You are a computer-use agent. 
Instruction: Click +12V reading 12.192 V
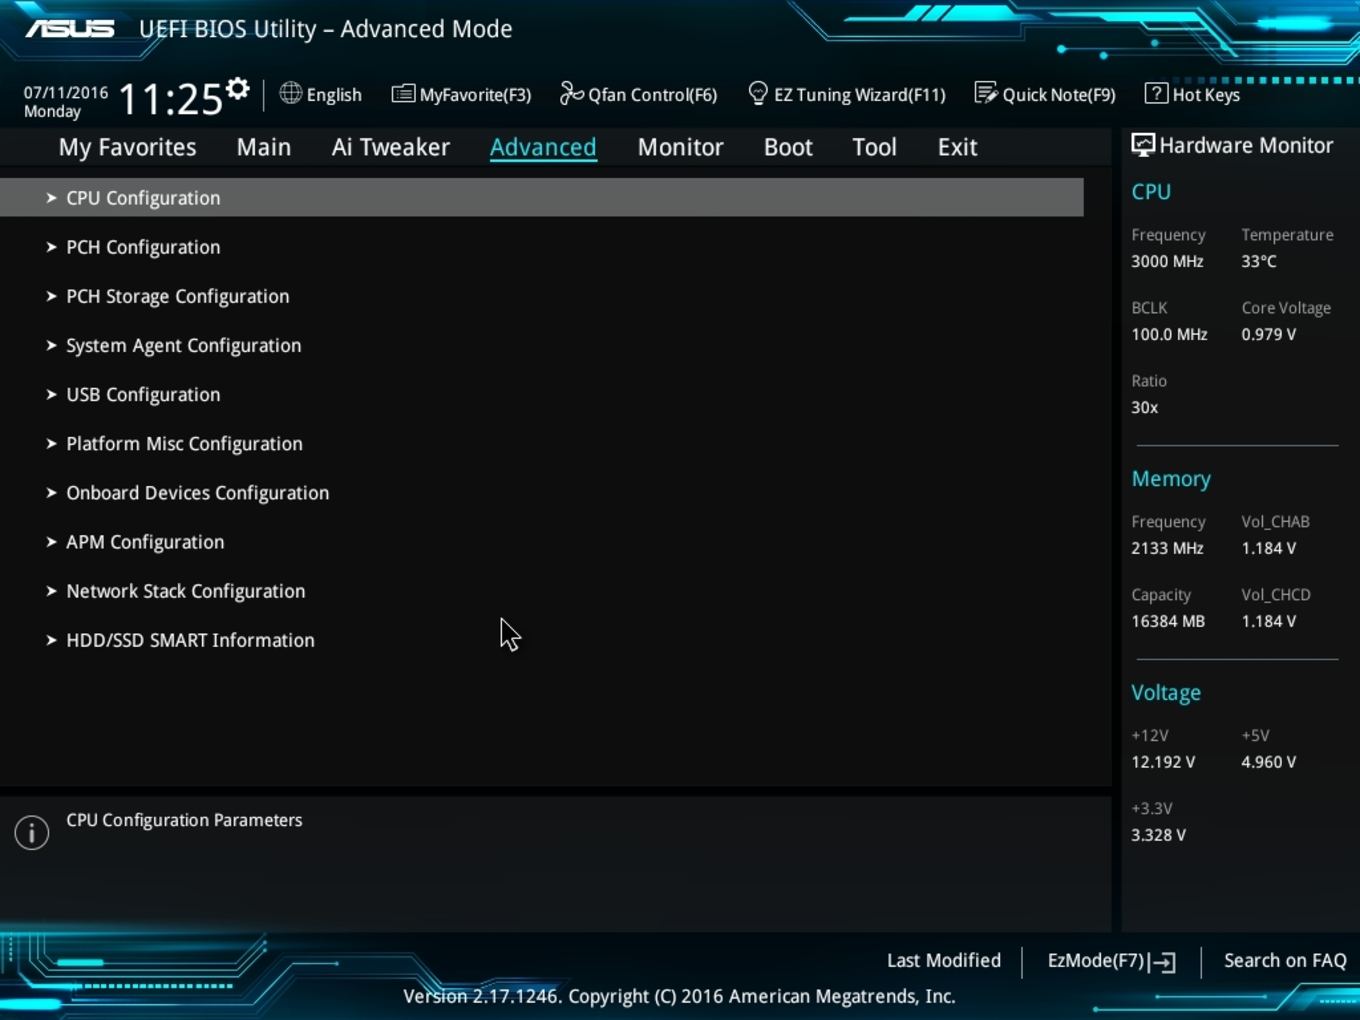point(1163,762)
